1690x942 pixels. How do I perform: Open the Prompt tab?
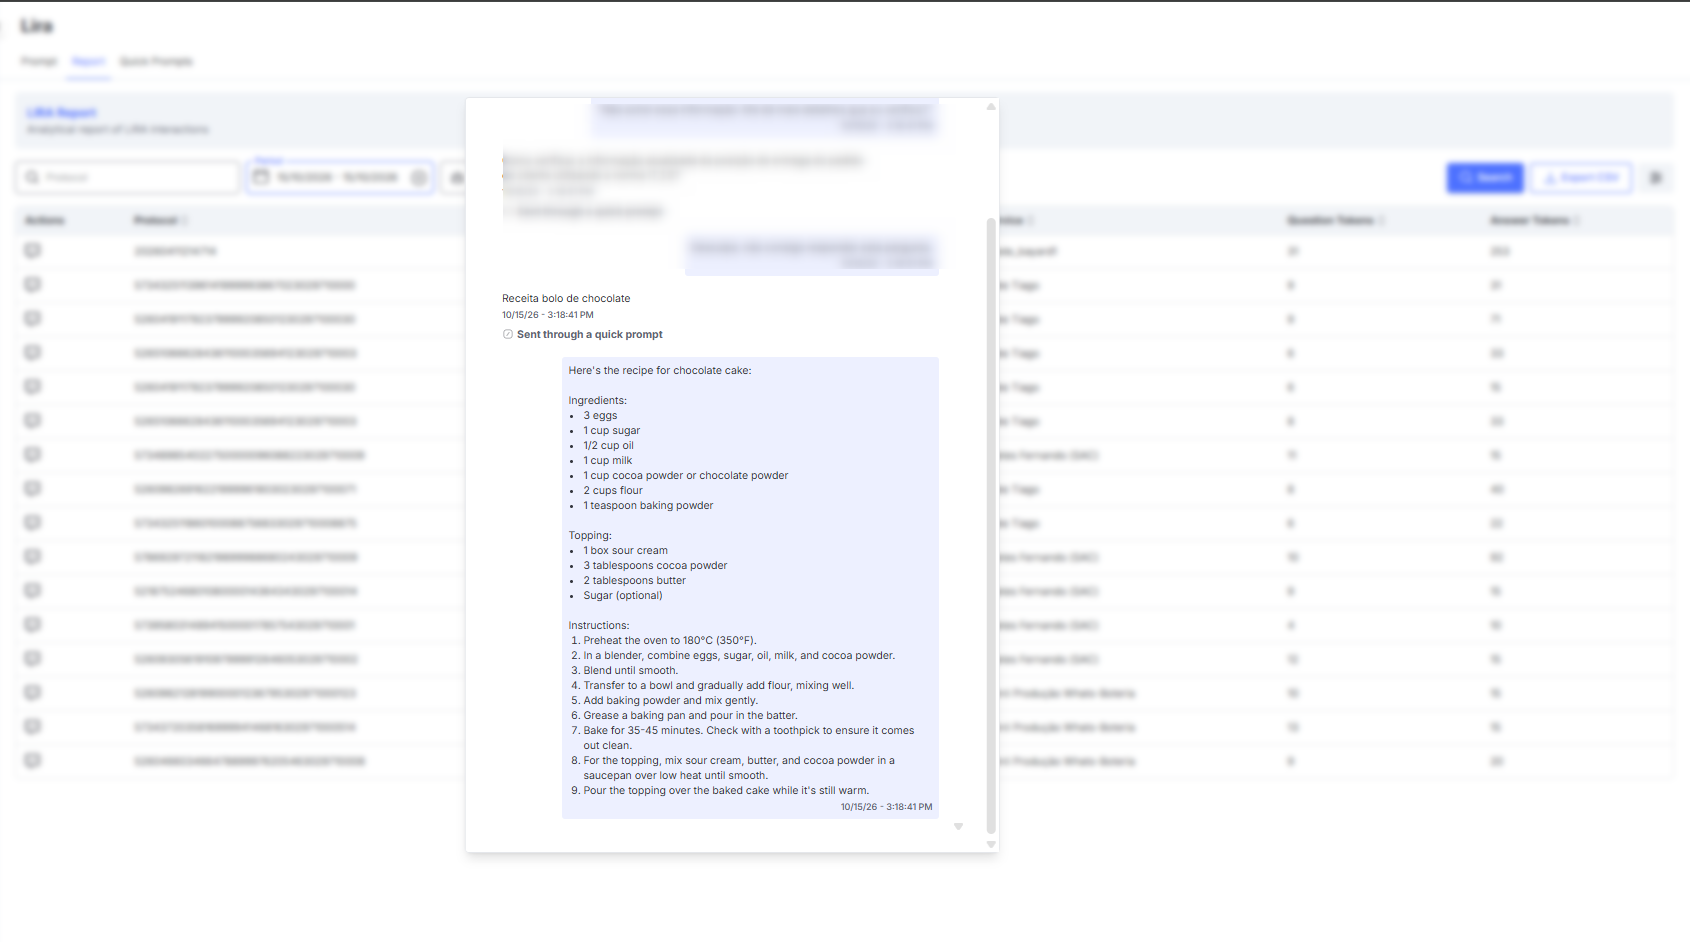(39, 62)
